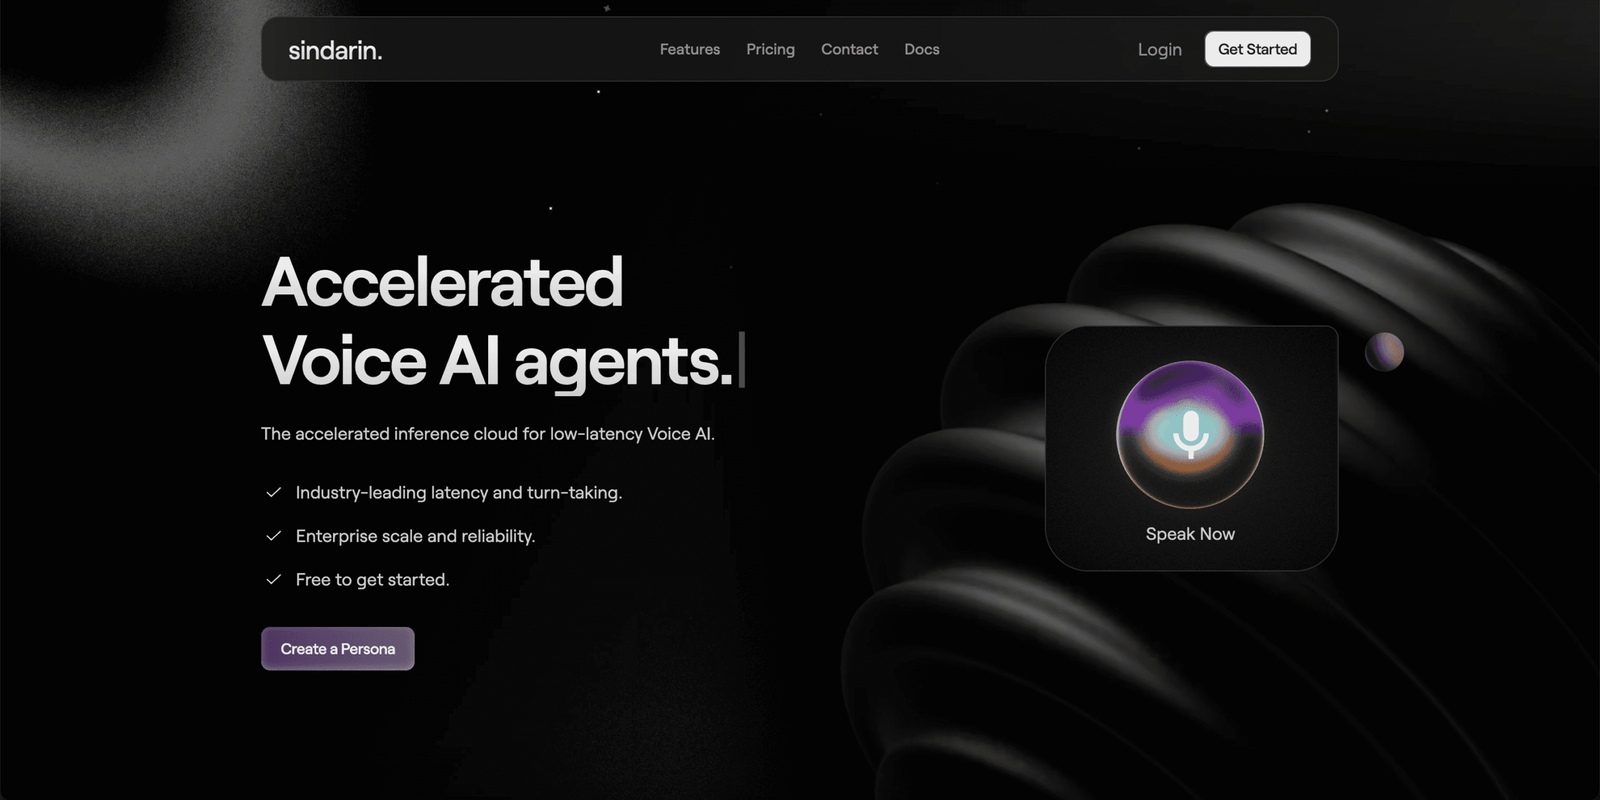This screenshot has height=800, width=1600.
Task: Click checkmark beside Free to get started
Action: [273, 579]
